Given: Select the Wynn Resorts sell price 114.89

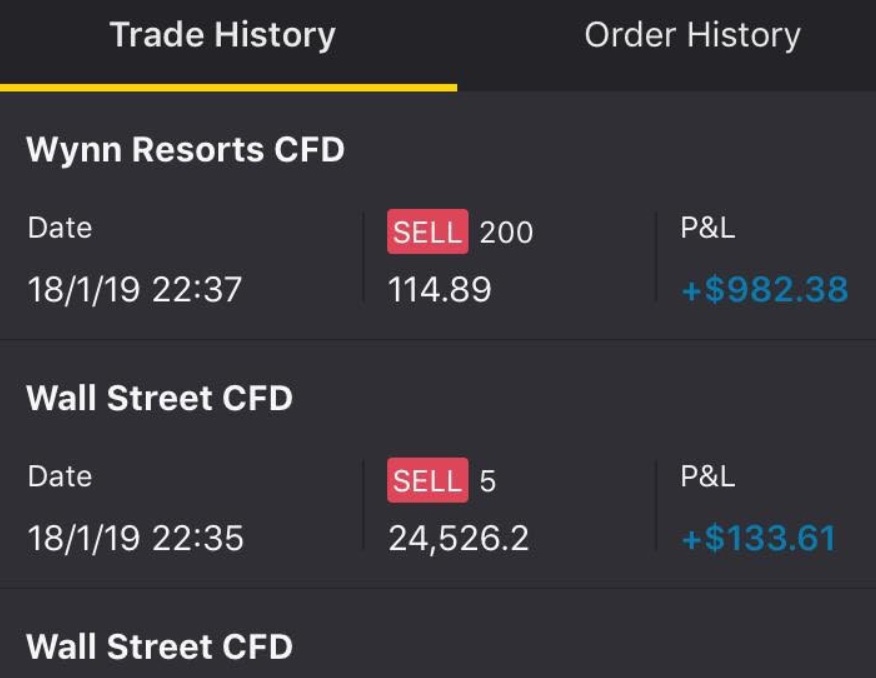Looking at the screenshot, I should [440, 290].
